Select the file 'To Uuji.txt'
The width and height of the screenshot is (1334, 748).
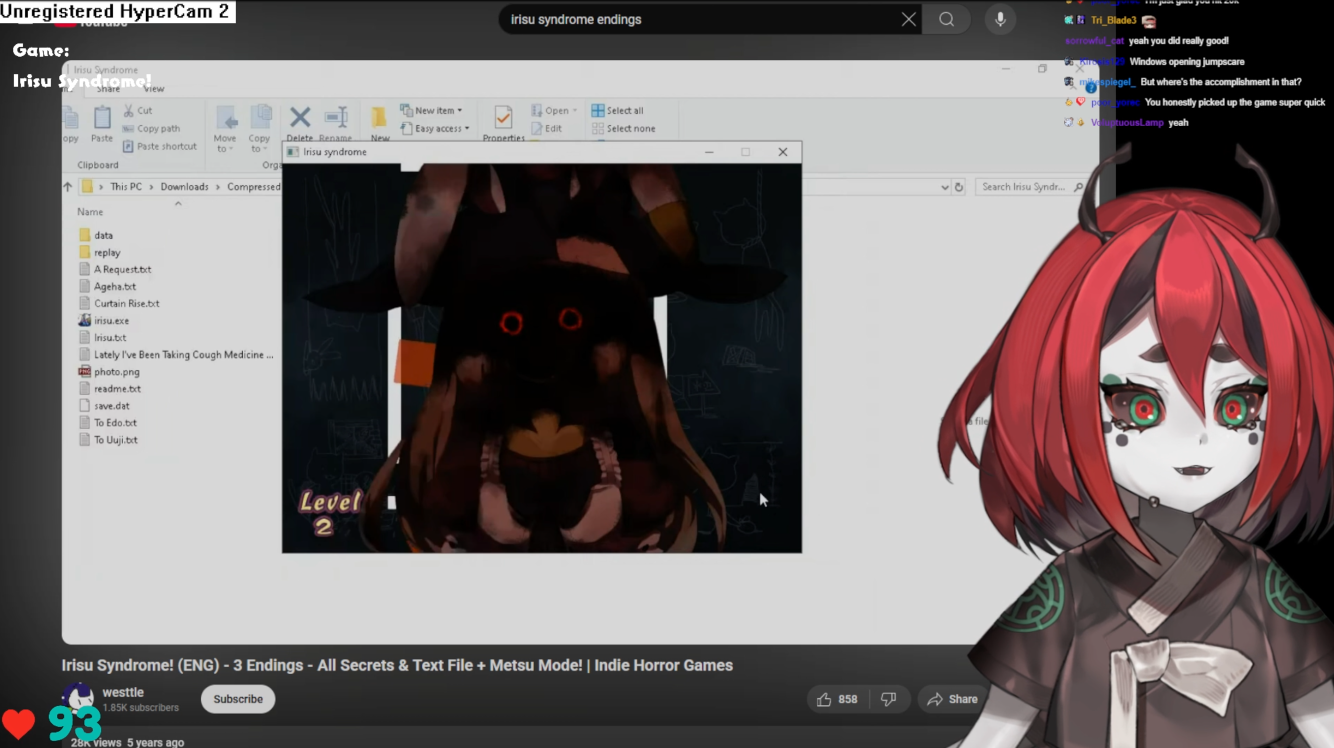108,439
